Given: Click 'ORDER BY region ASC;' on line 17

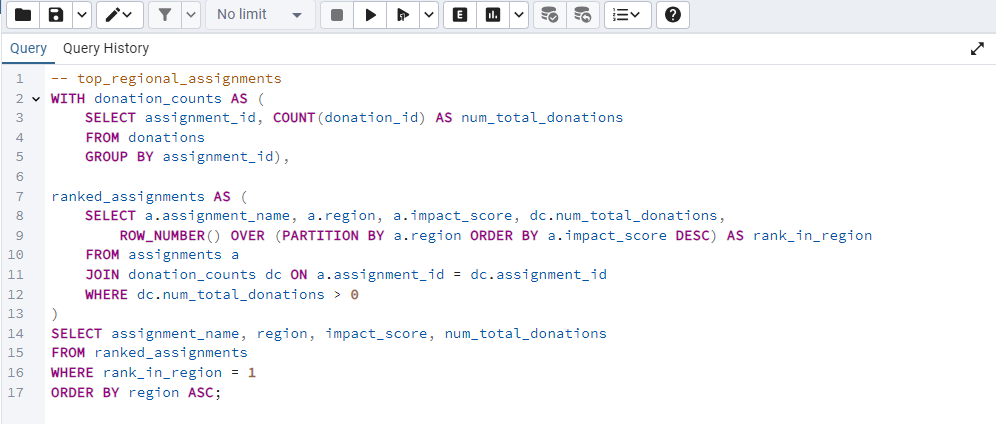Looking at the screenshot, I should tap(136, 392).
